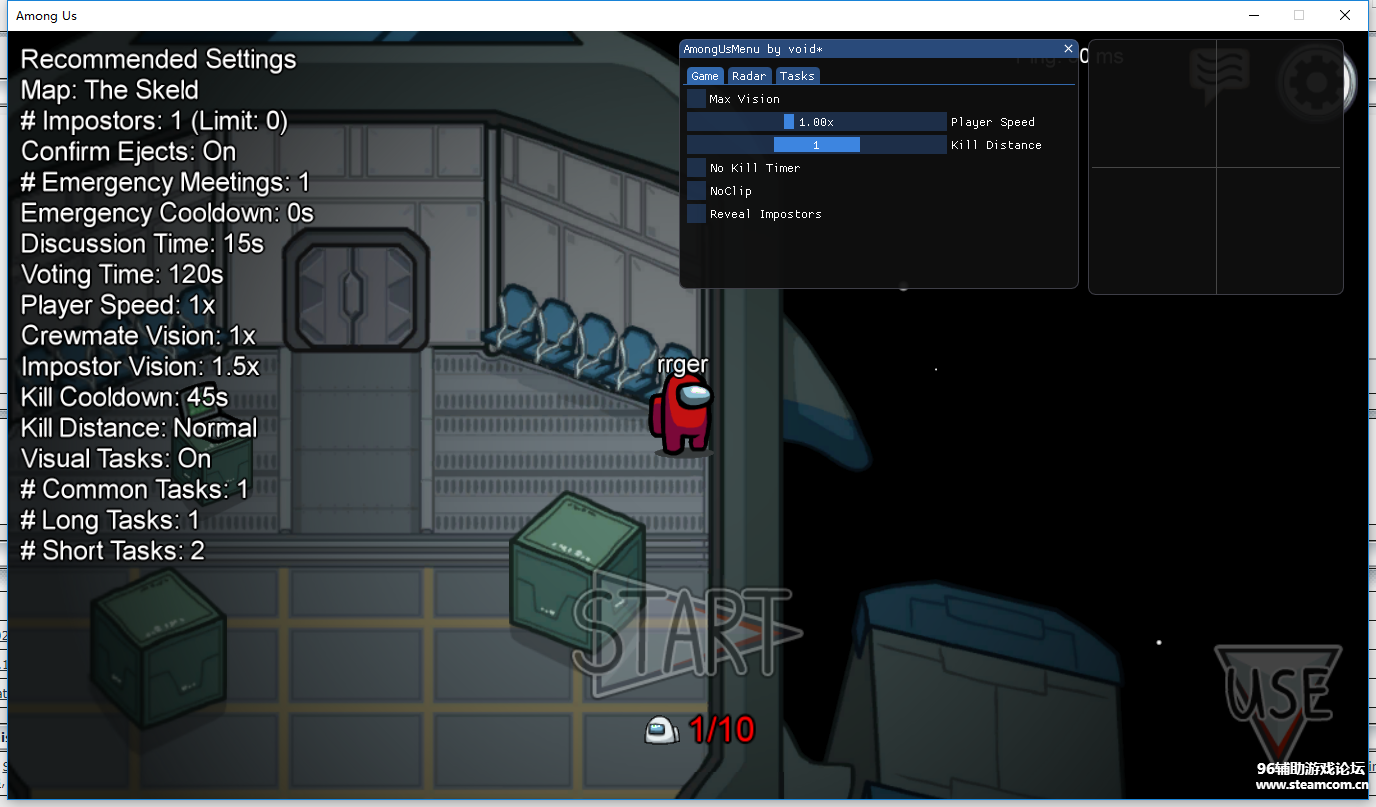
Task: Click the AmongUsMenu title bar
Action: pos(870,48)
